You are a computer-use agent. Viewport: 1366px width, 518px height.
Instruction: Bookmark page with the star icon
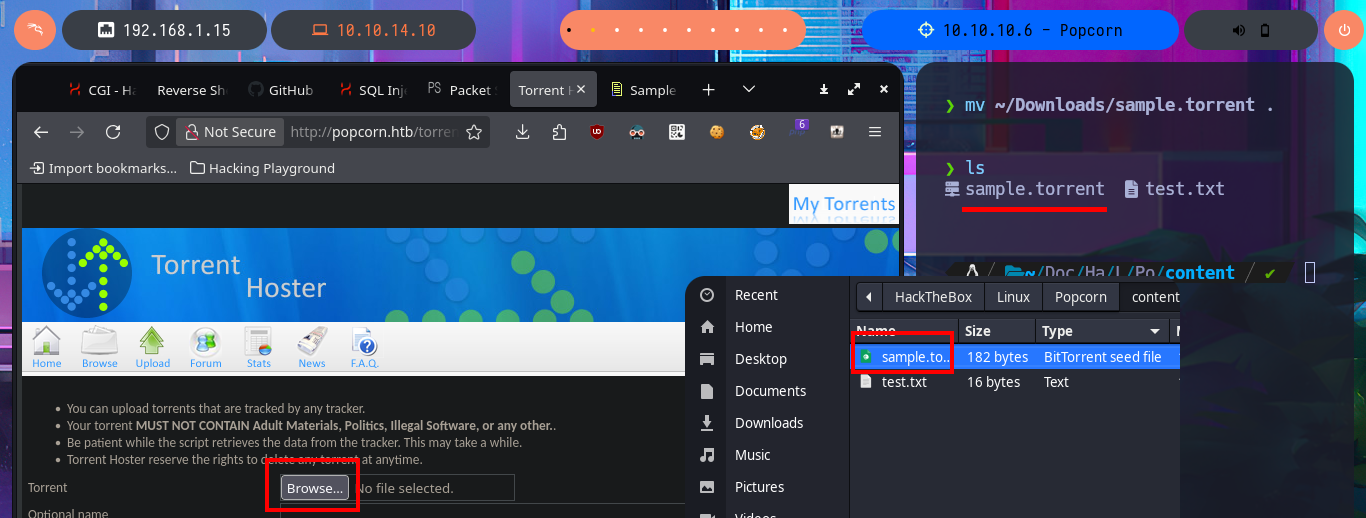pos(474,132)
